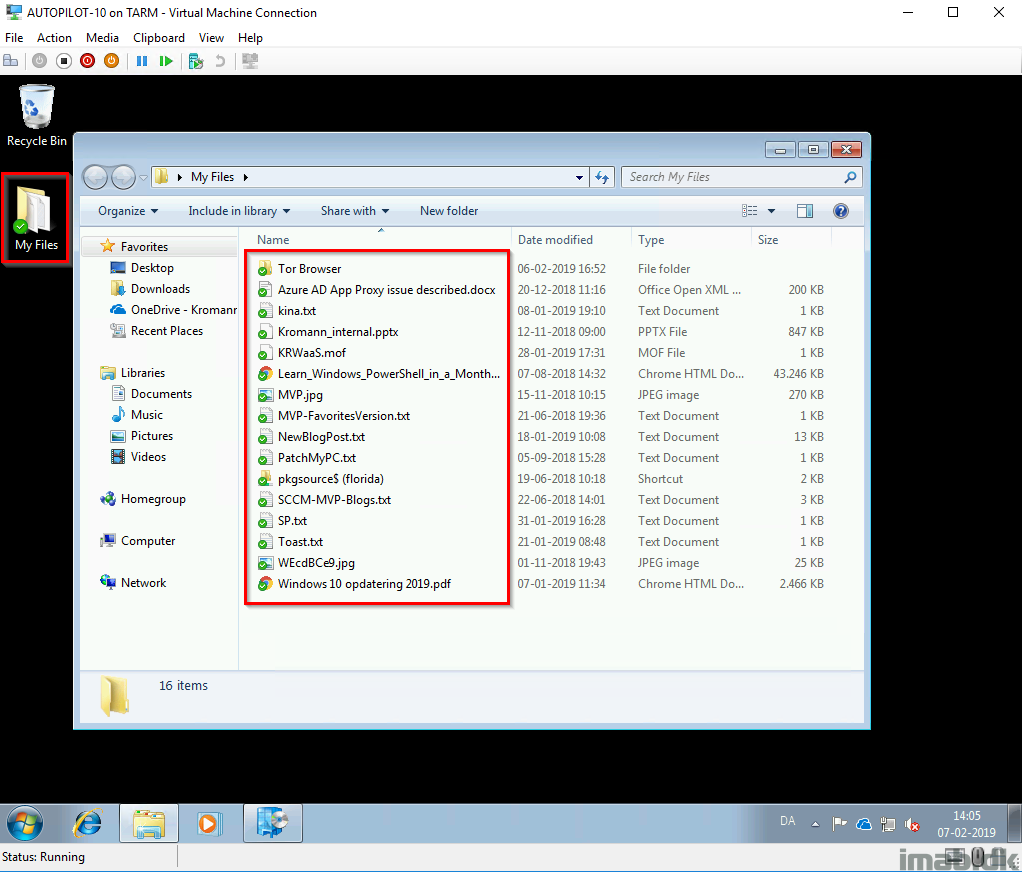Image resolution: width=1022 pixels, height=872 pixels.
Task: Select Favorites in the navigation pane
Action: pos(144,246)
